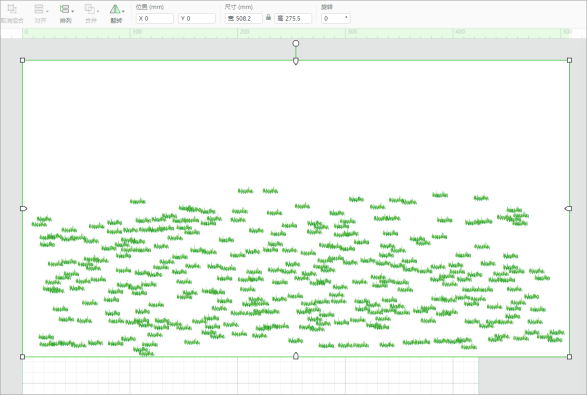Expand the flip dropdown arrow
587x395 pixels.
(x=123, y=11)
